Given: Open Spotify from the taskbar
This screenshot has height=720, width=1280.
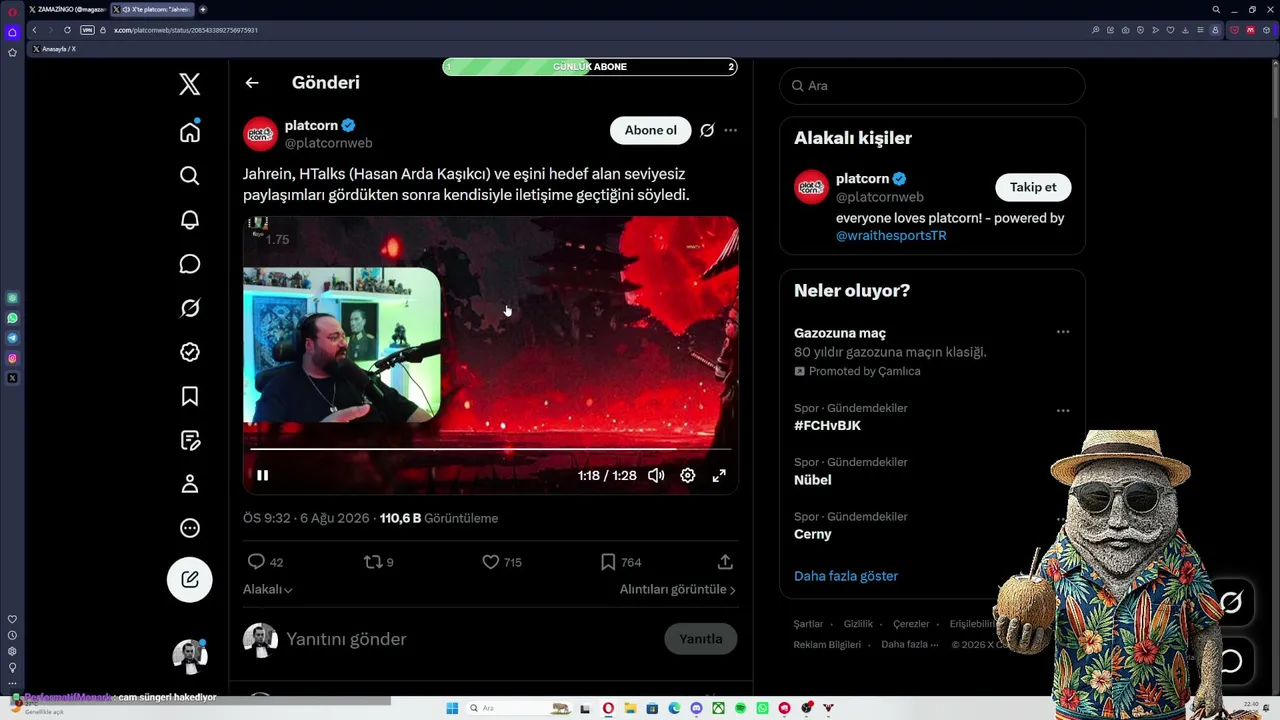Looking at the screenshot, I should pos(740,708).
